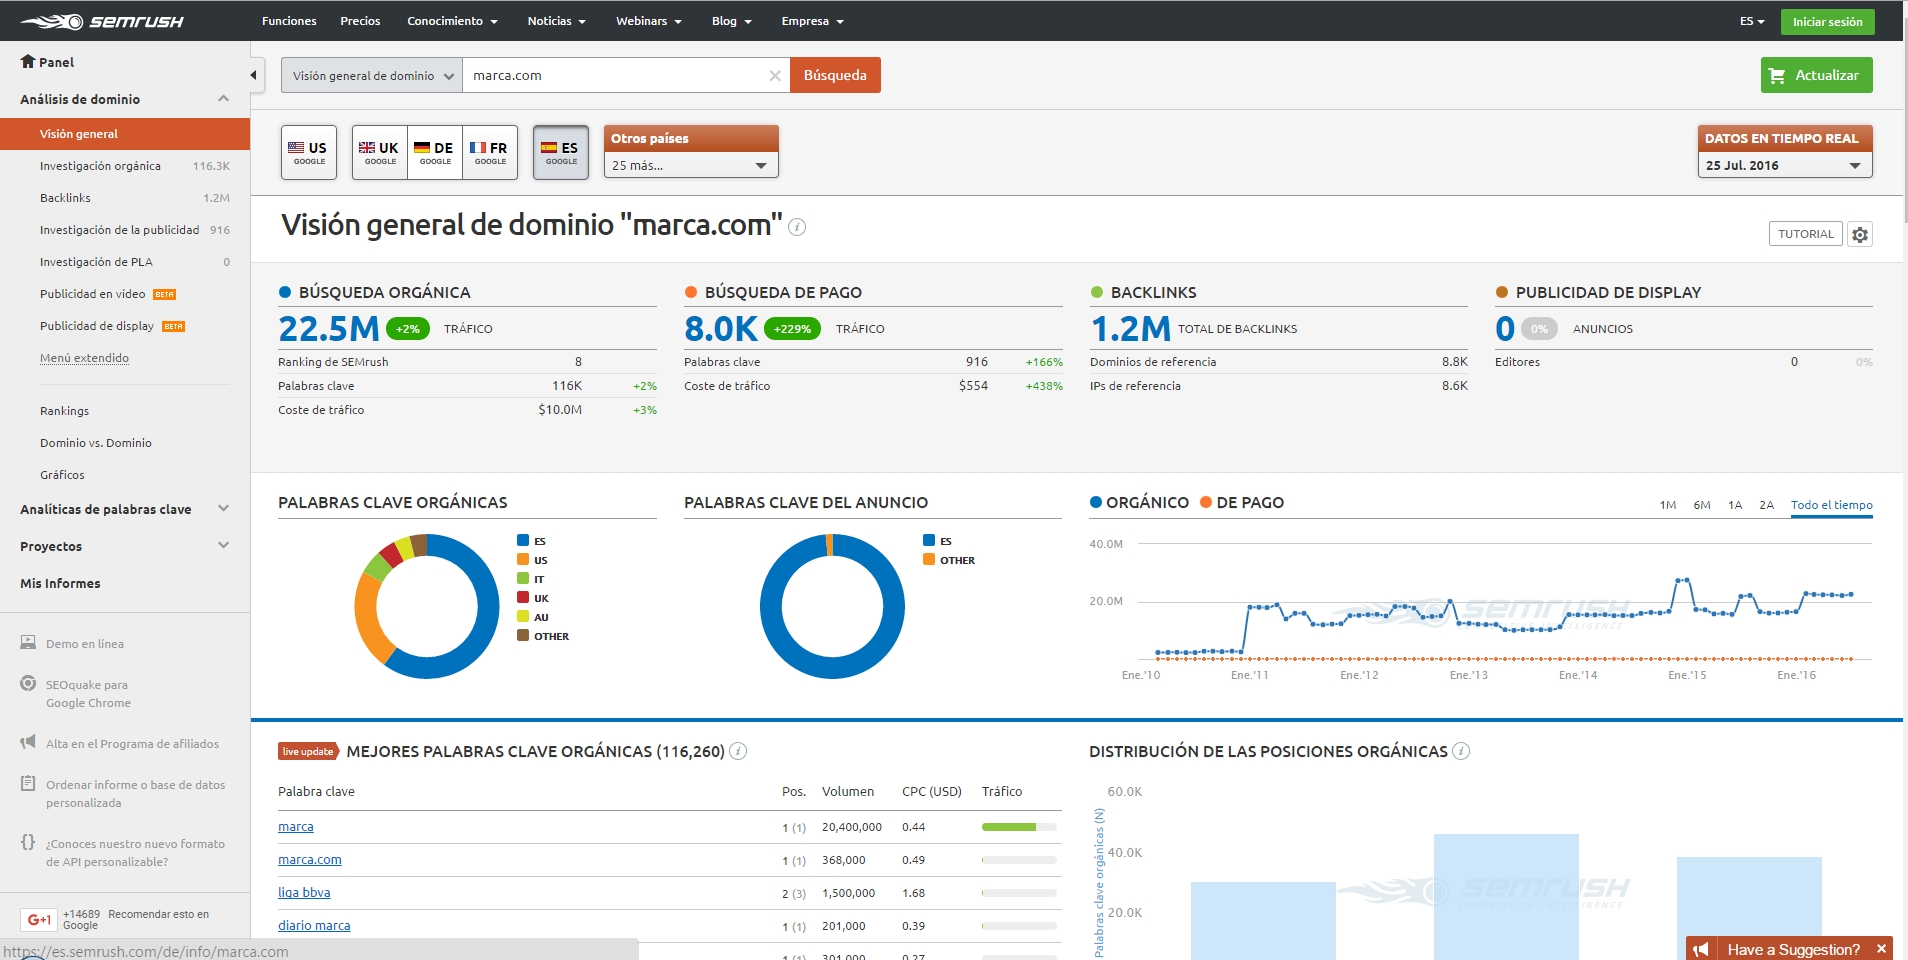Click info icon beside Distribución de posiciones
This screenshot has width=1908, height=960.
click(x=1461, y=751)
